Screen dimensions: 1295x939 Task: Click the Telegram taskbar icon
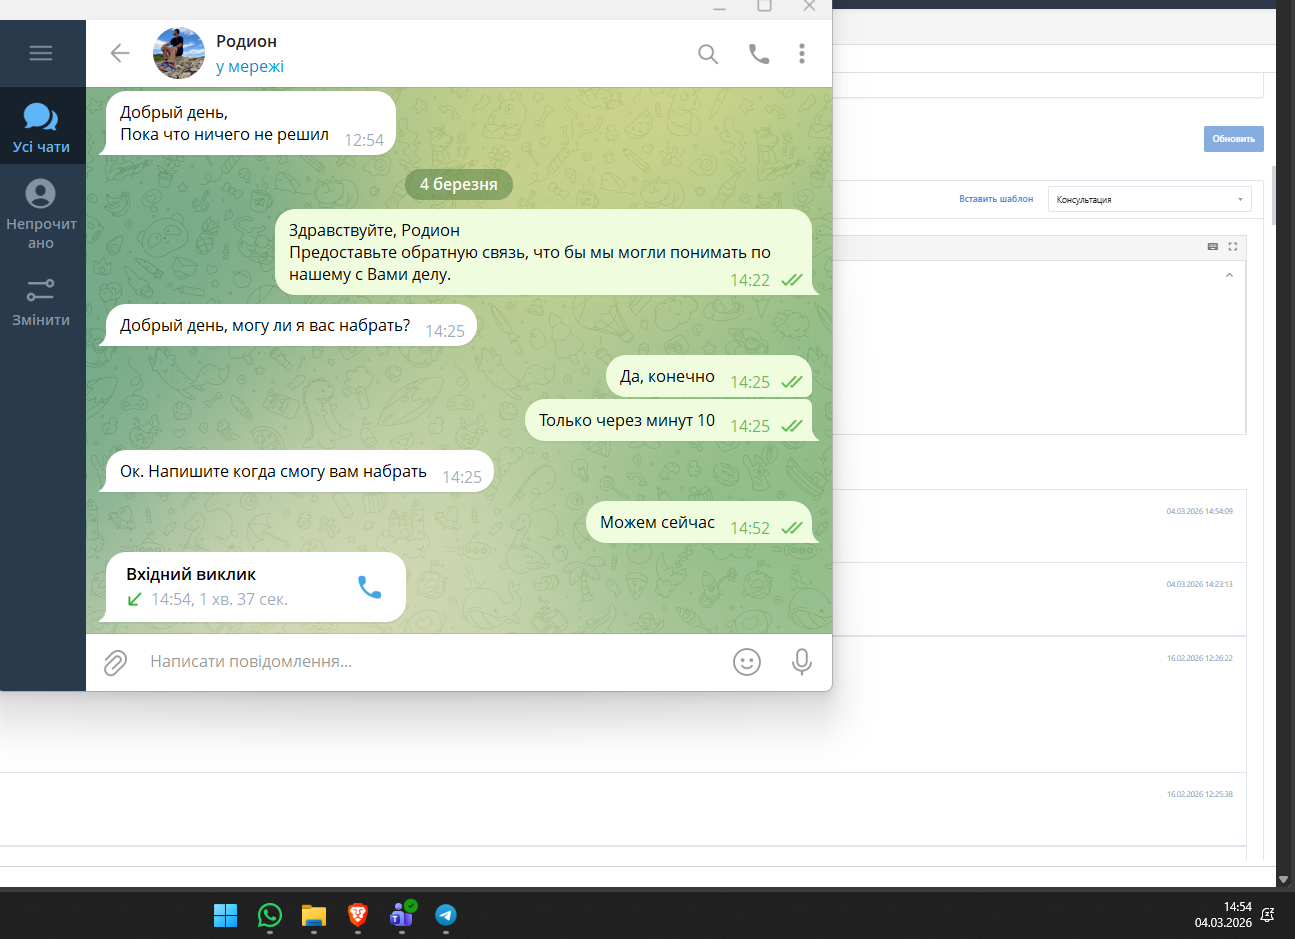point(446,915)
